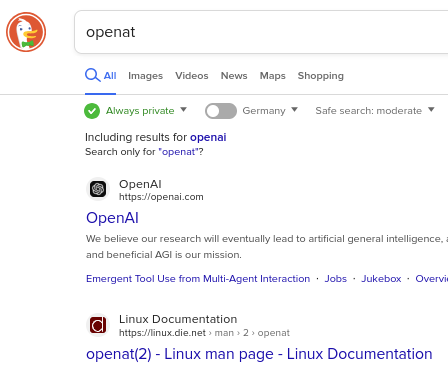Screen dimensions: 448x366
Task: Open the Maps tab
Action: pos(273,76)
